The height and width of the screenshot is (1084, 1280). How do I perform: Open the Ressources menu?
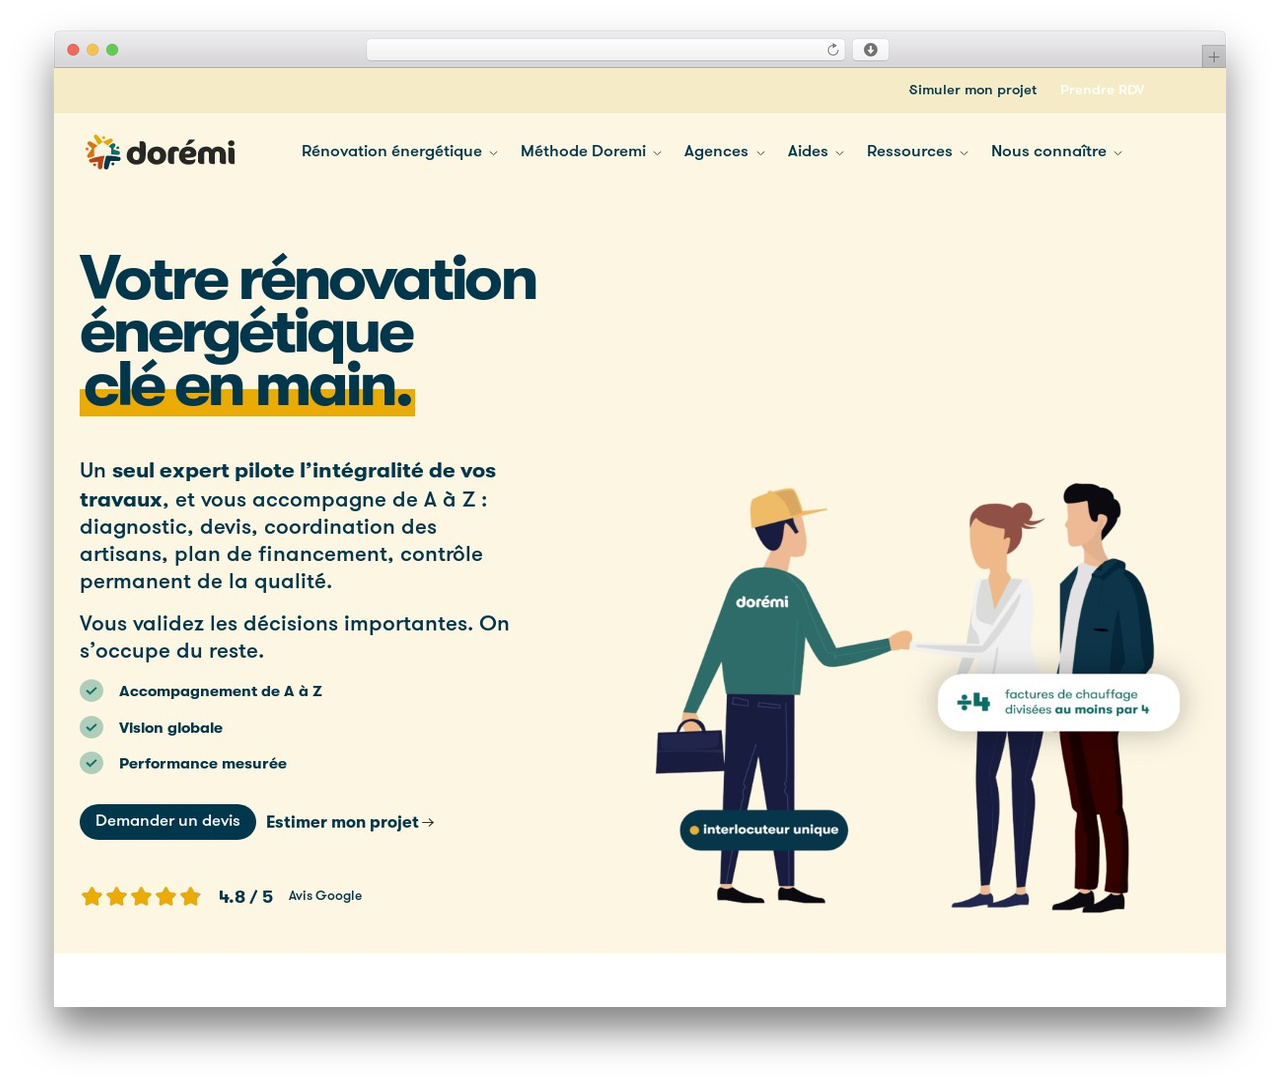[909, 151]
